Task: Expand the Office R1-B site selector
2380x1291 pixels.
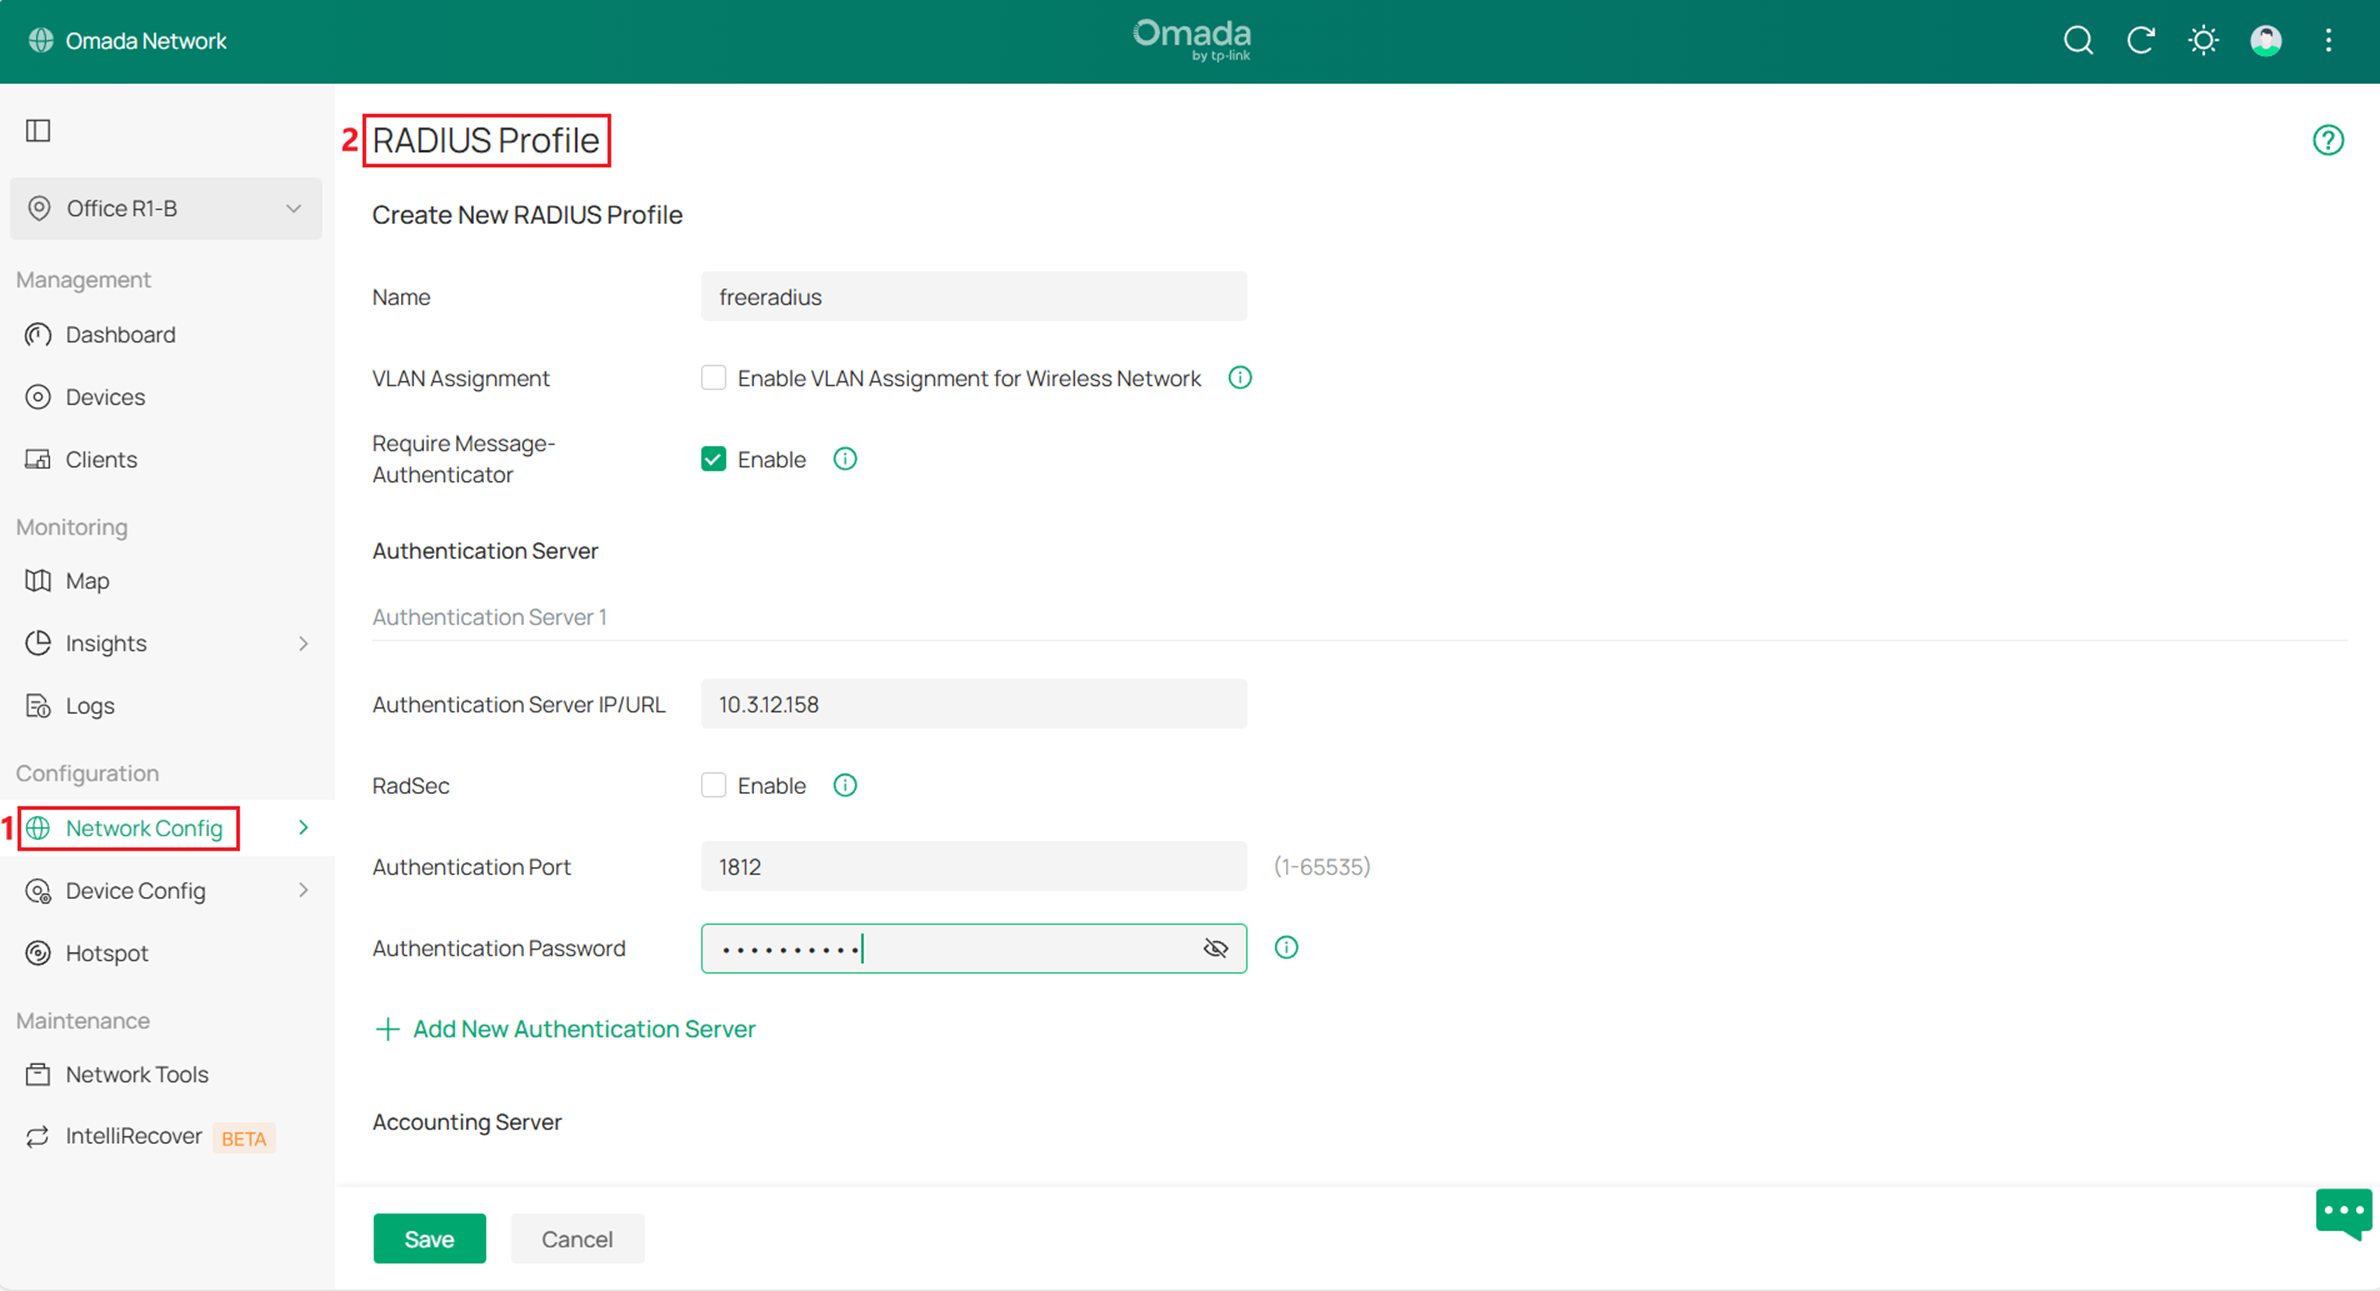Action: 293,208
